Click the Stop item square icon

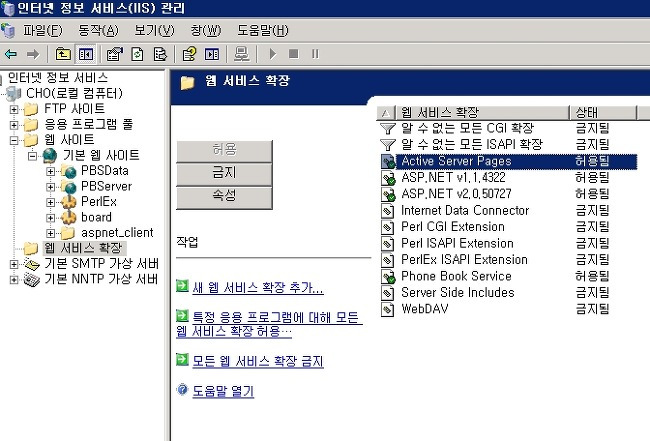pyautogui.click(x=293, y=54)
